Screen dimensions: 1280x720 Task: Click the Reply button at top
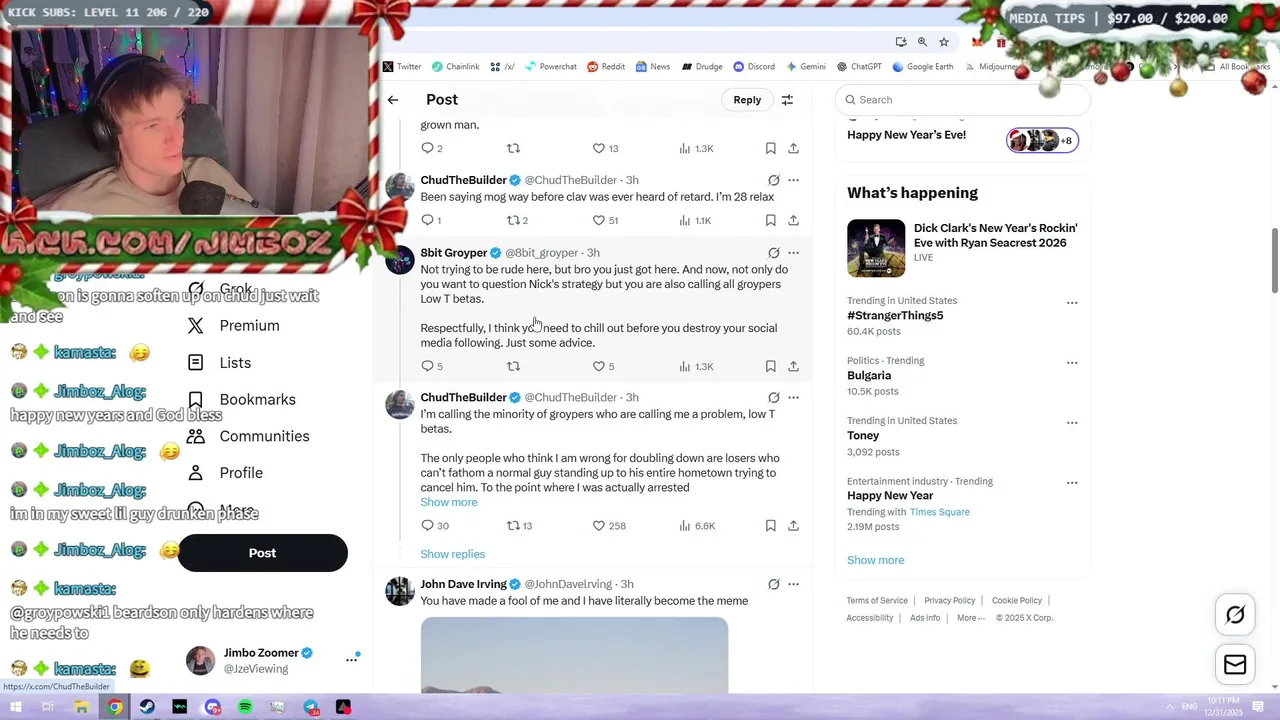[x=747, y=100]
